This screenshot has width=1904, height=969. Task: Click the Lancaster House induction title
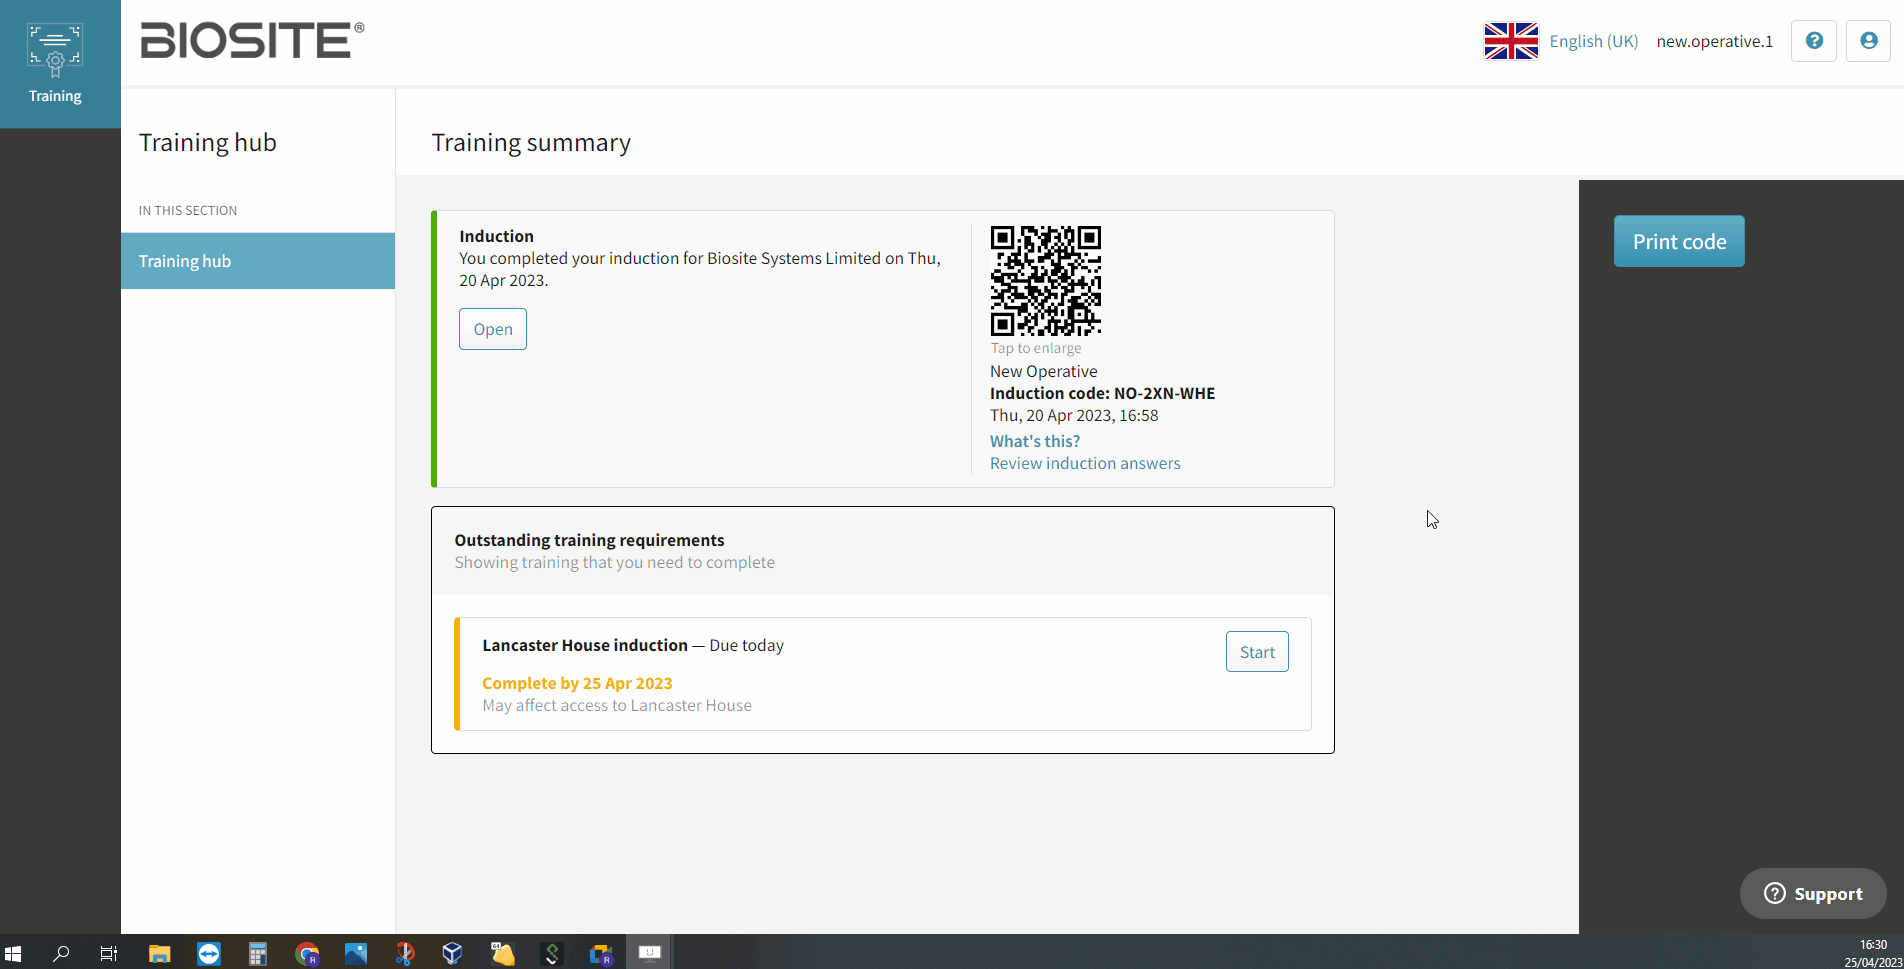(x=585, y=645)
